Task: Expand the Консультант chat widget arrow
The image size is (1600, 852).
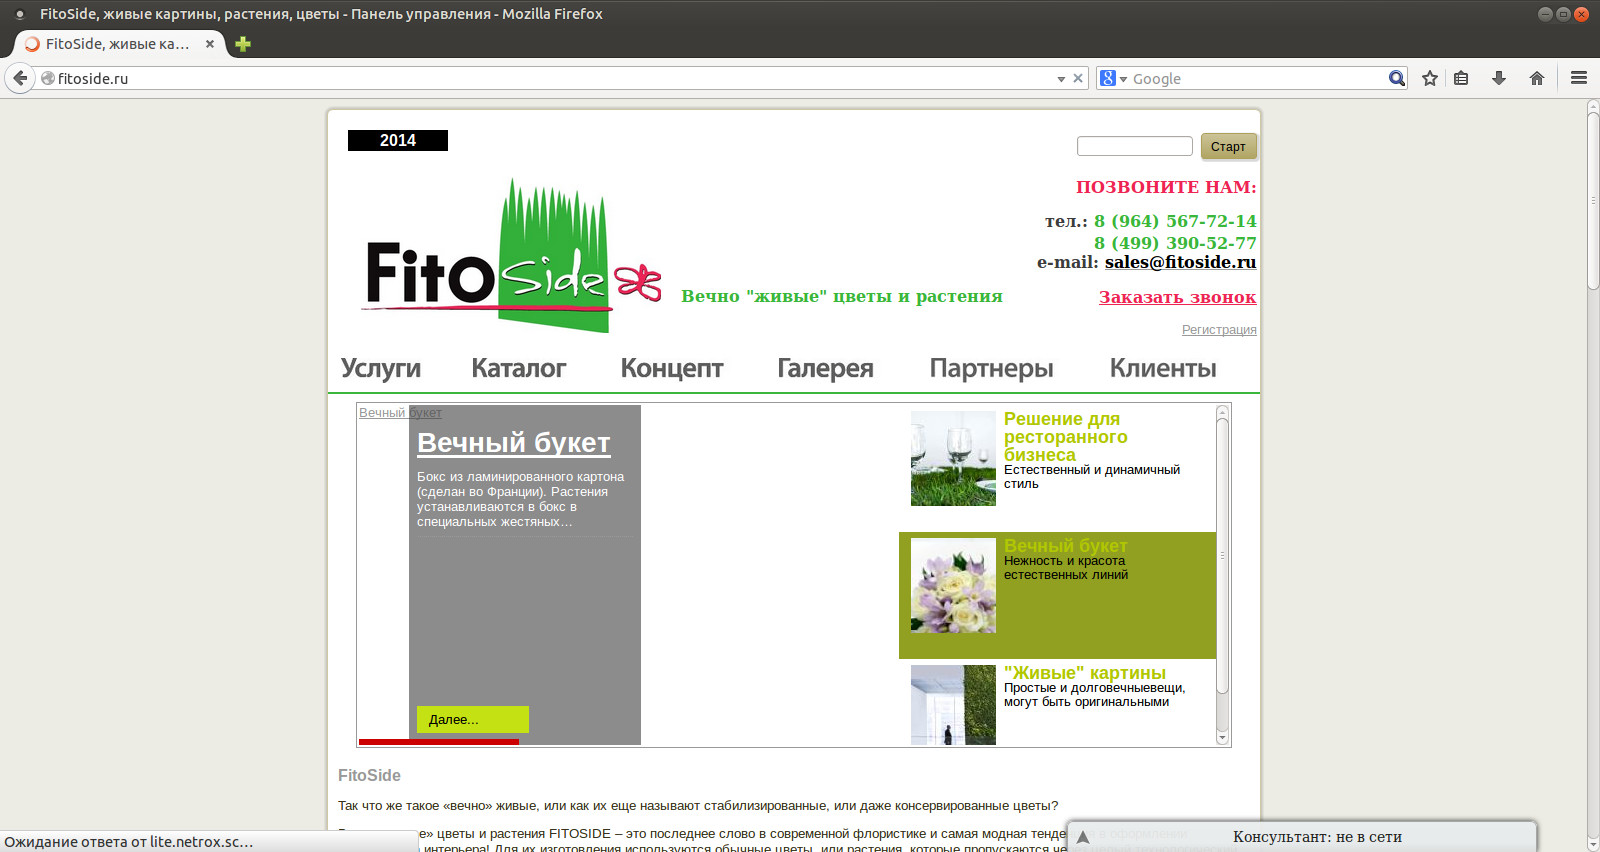Action: [x=1083, y=837]
